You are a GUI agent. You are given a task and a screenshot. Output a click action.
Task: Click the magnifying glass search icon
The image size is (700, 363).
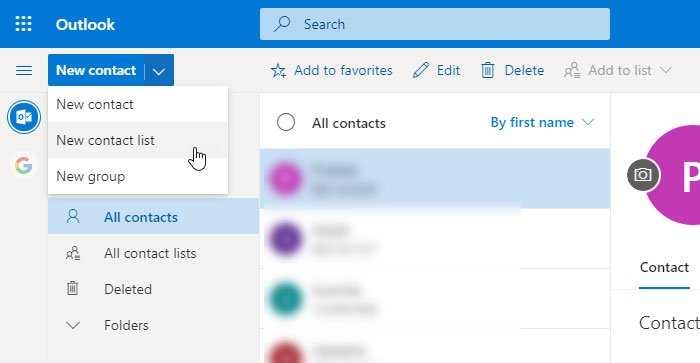click(x=282, y=24)
